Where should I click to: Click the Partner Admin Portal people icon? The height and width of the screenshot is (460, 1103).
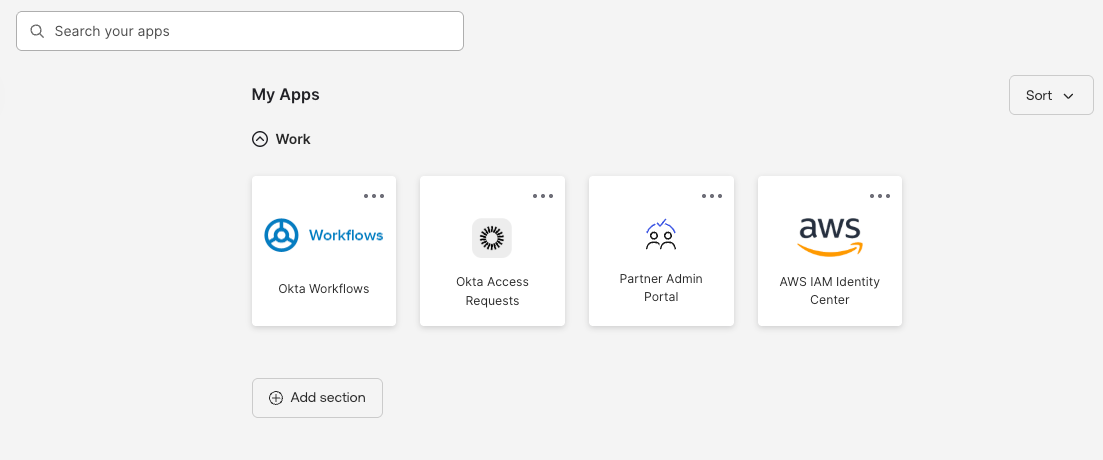point(661,235)
